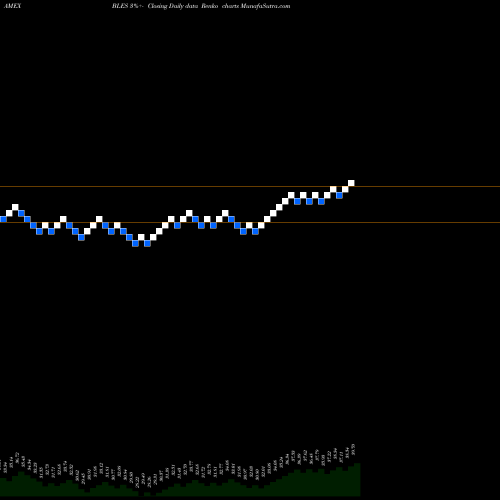
Task: Open the MunafaSutra.com charts credit text
Action: (256, 6)
